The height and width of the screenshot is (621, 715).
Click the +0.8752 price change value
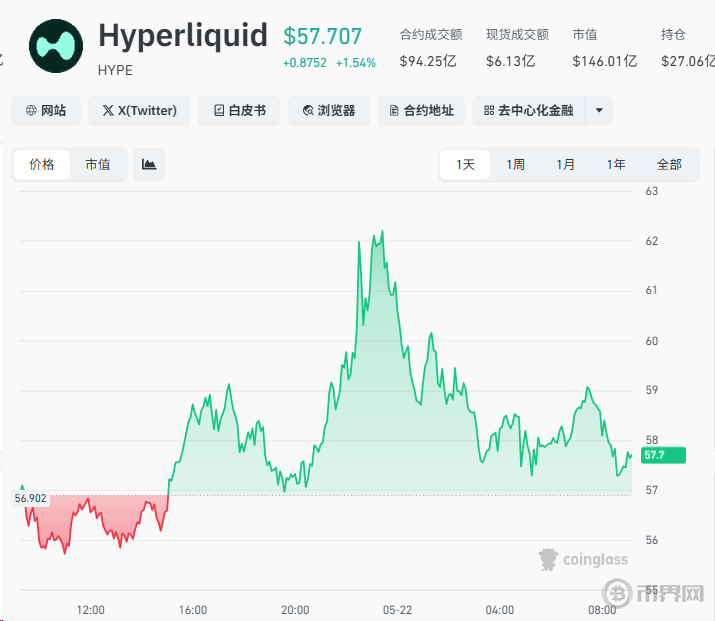tap(305, 63)
